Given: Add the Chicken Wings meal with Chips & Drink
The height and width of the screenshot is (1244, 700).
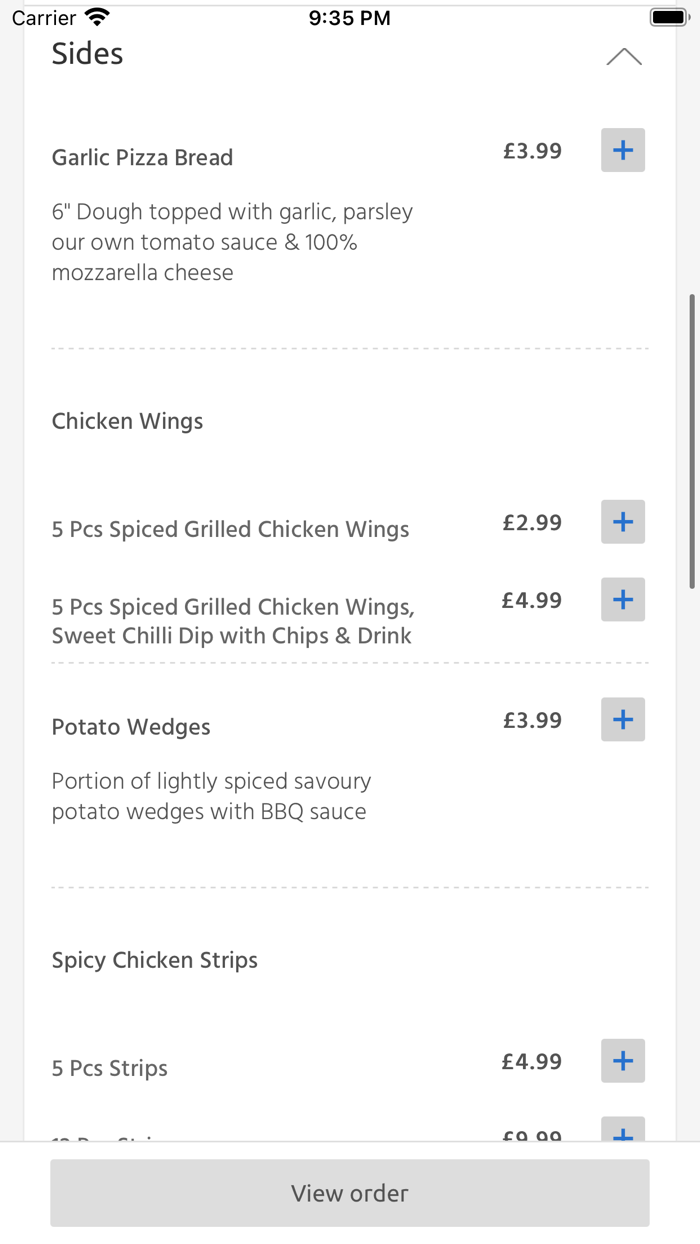Looking at the screenshot, I should click(x=622, y=599).
